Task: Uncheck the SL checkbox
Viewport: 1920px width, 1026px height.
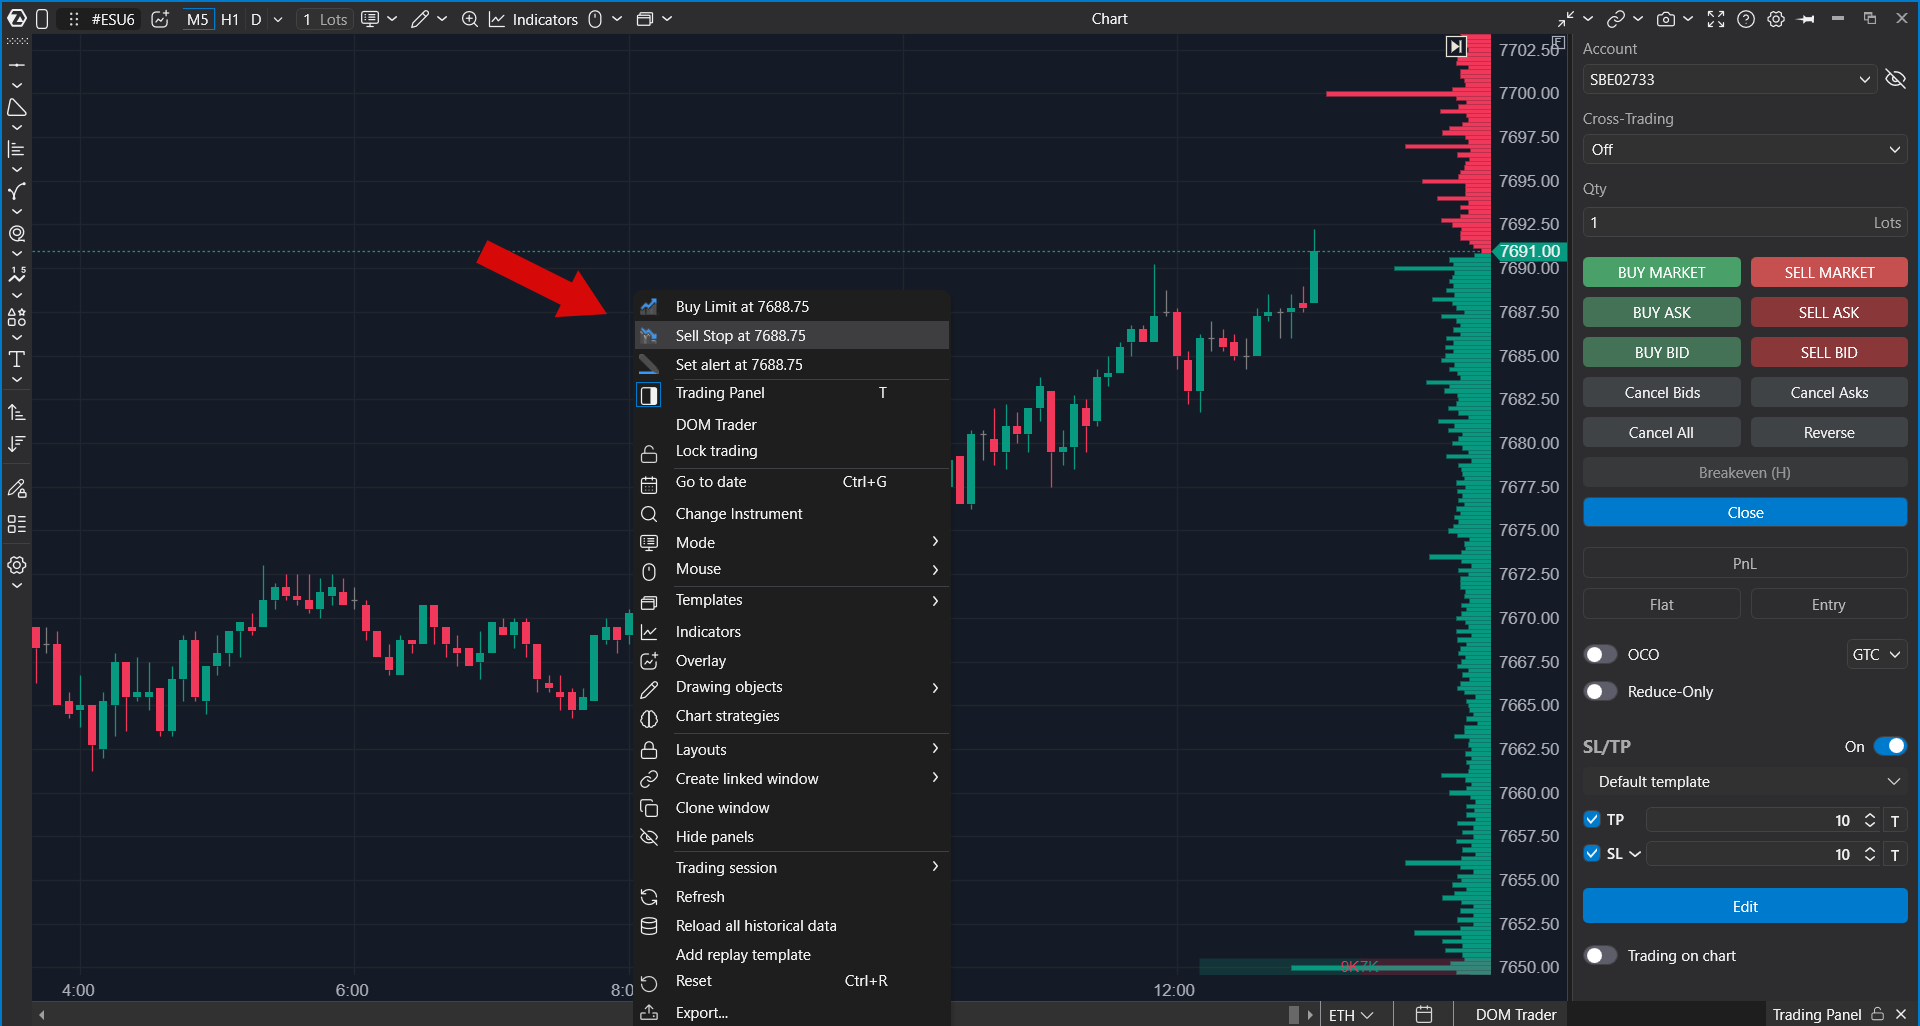Action: (x=1592, y=853)
